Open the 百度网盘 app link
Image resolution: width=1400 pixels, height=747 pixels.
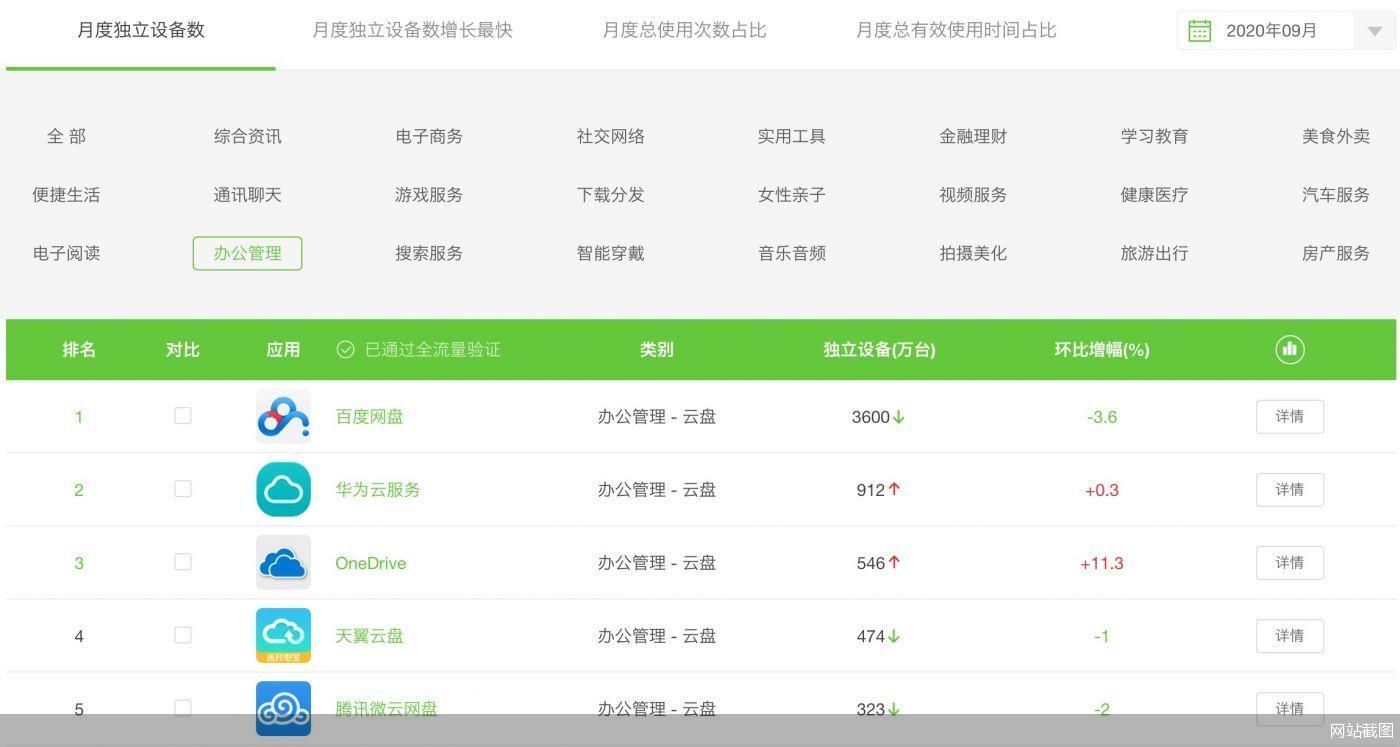pos(369,417)
